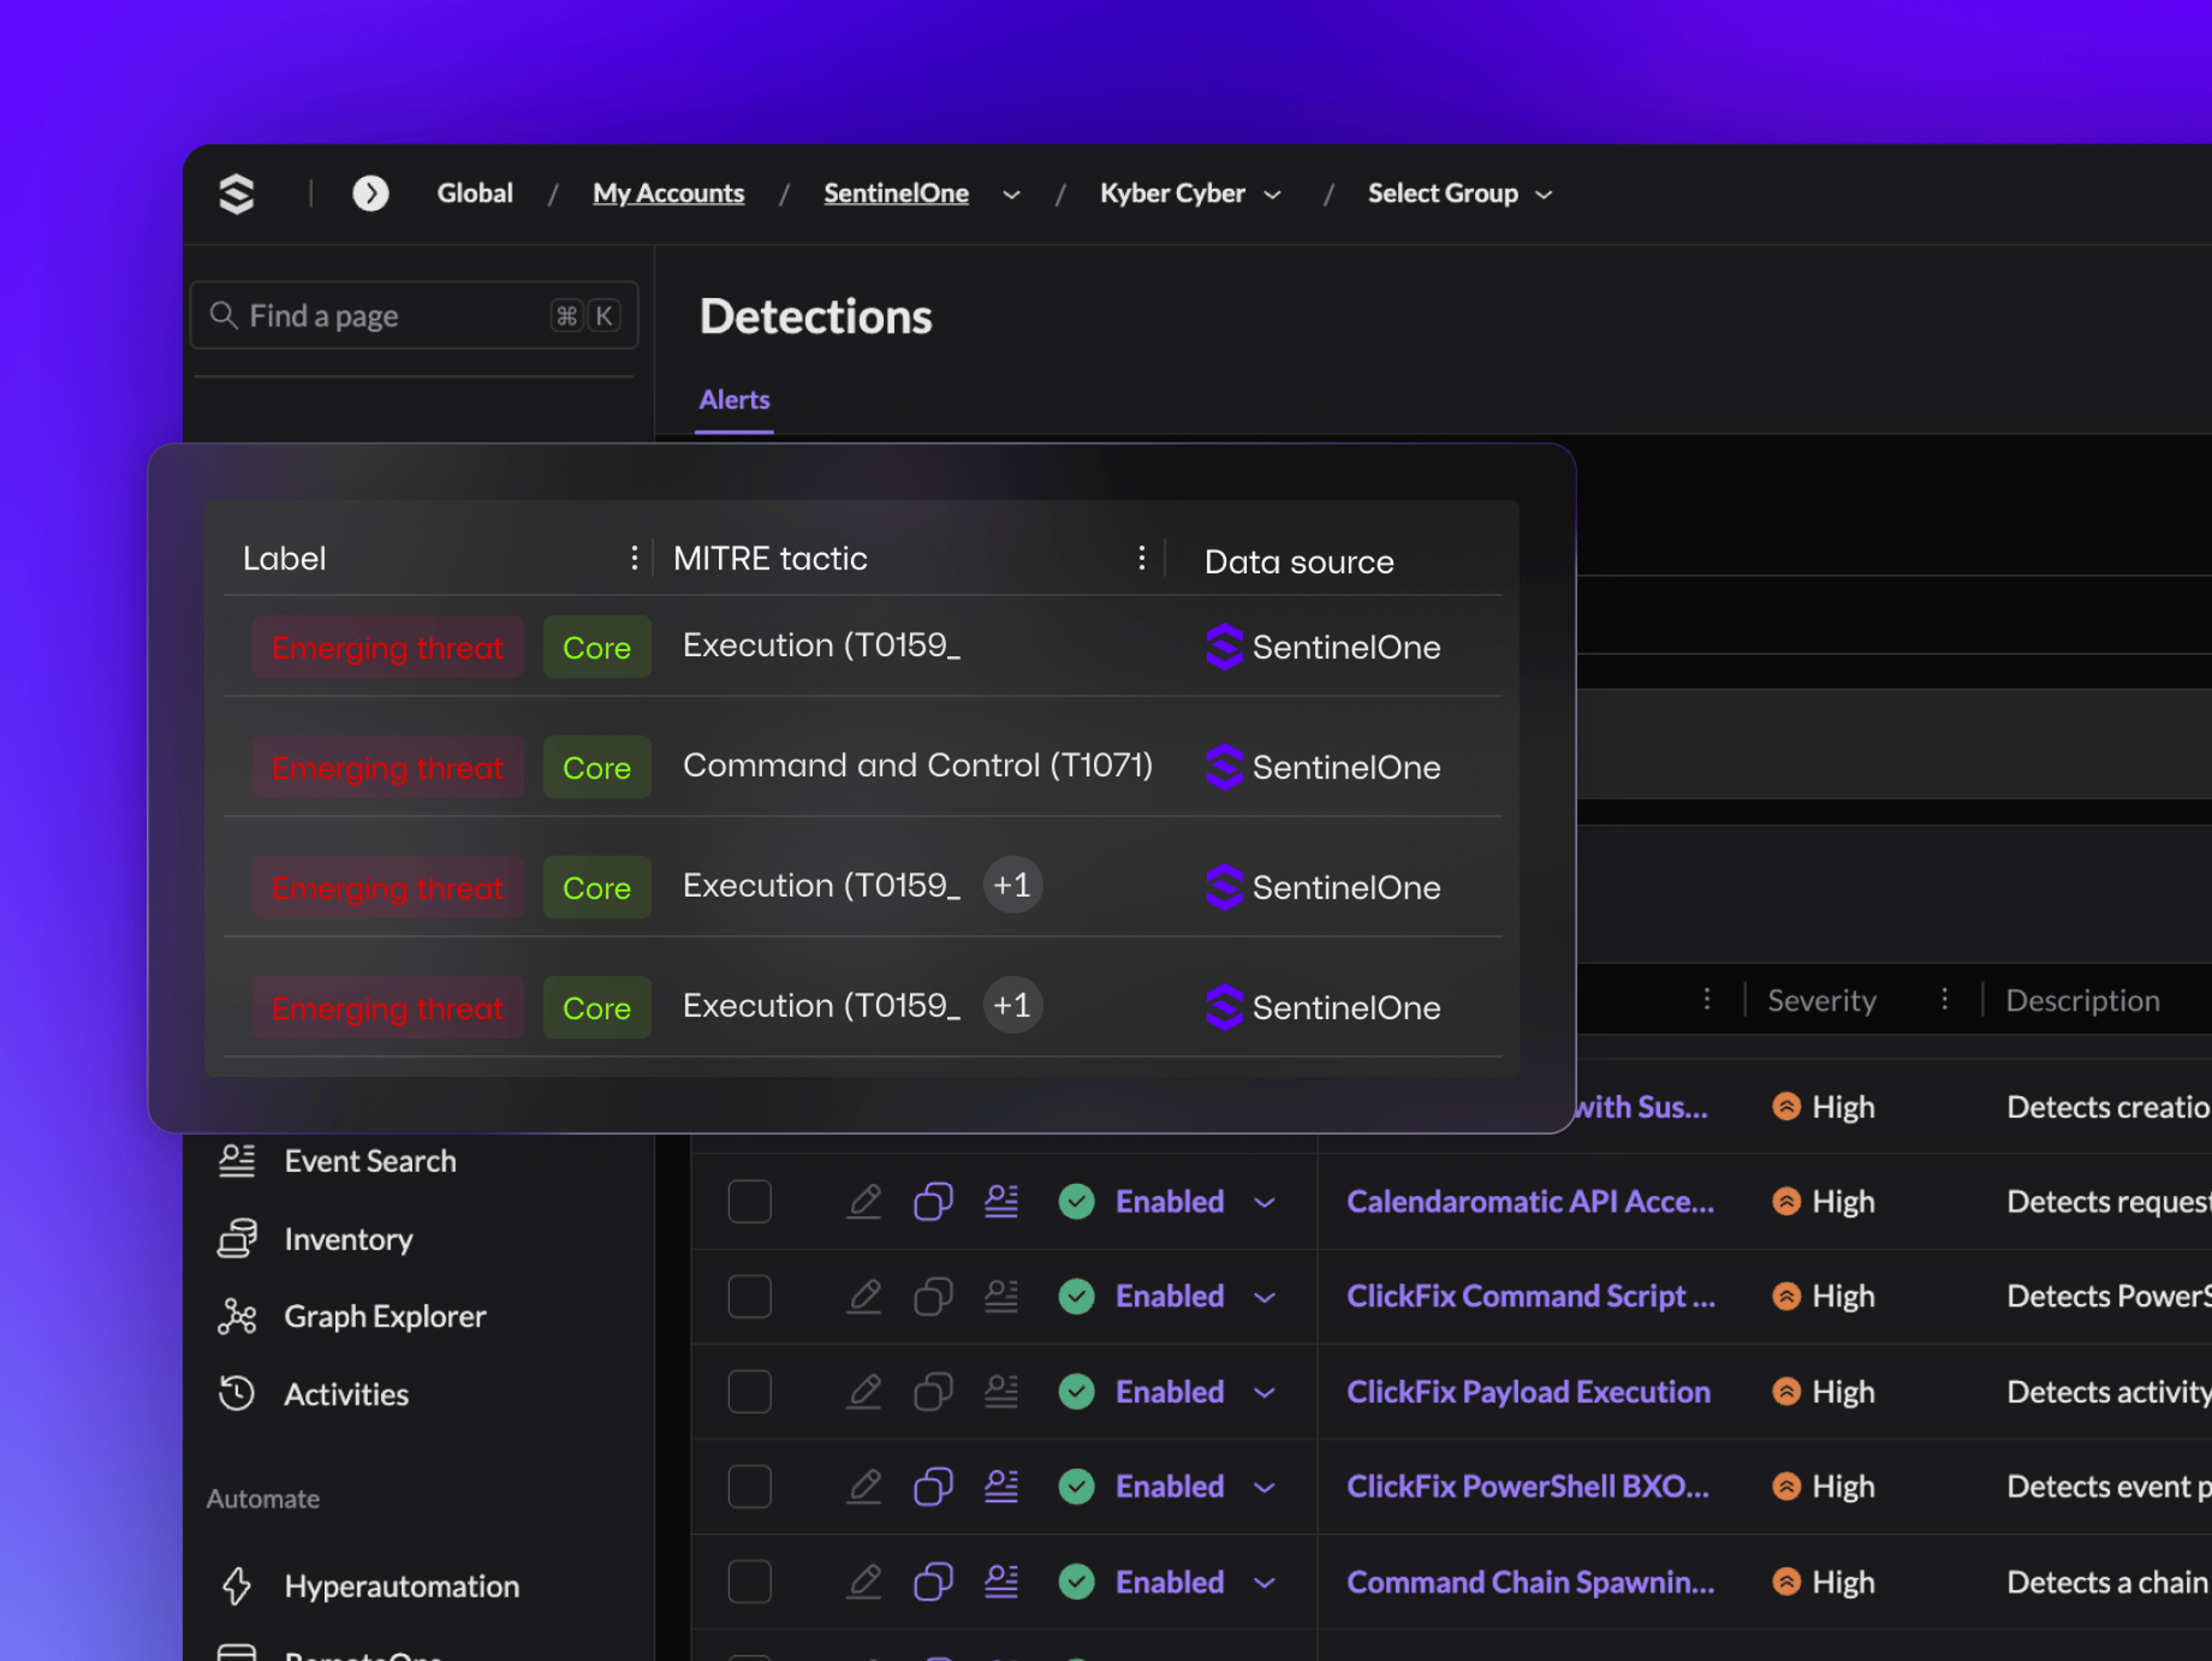Expand the sidebar arrow button
The height and width of the screenshot is (1661, 2212).
coord(370,193)
